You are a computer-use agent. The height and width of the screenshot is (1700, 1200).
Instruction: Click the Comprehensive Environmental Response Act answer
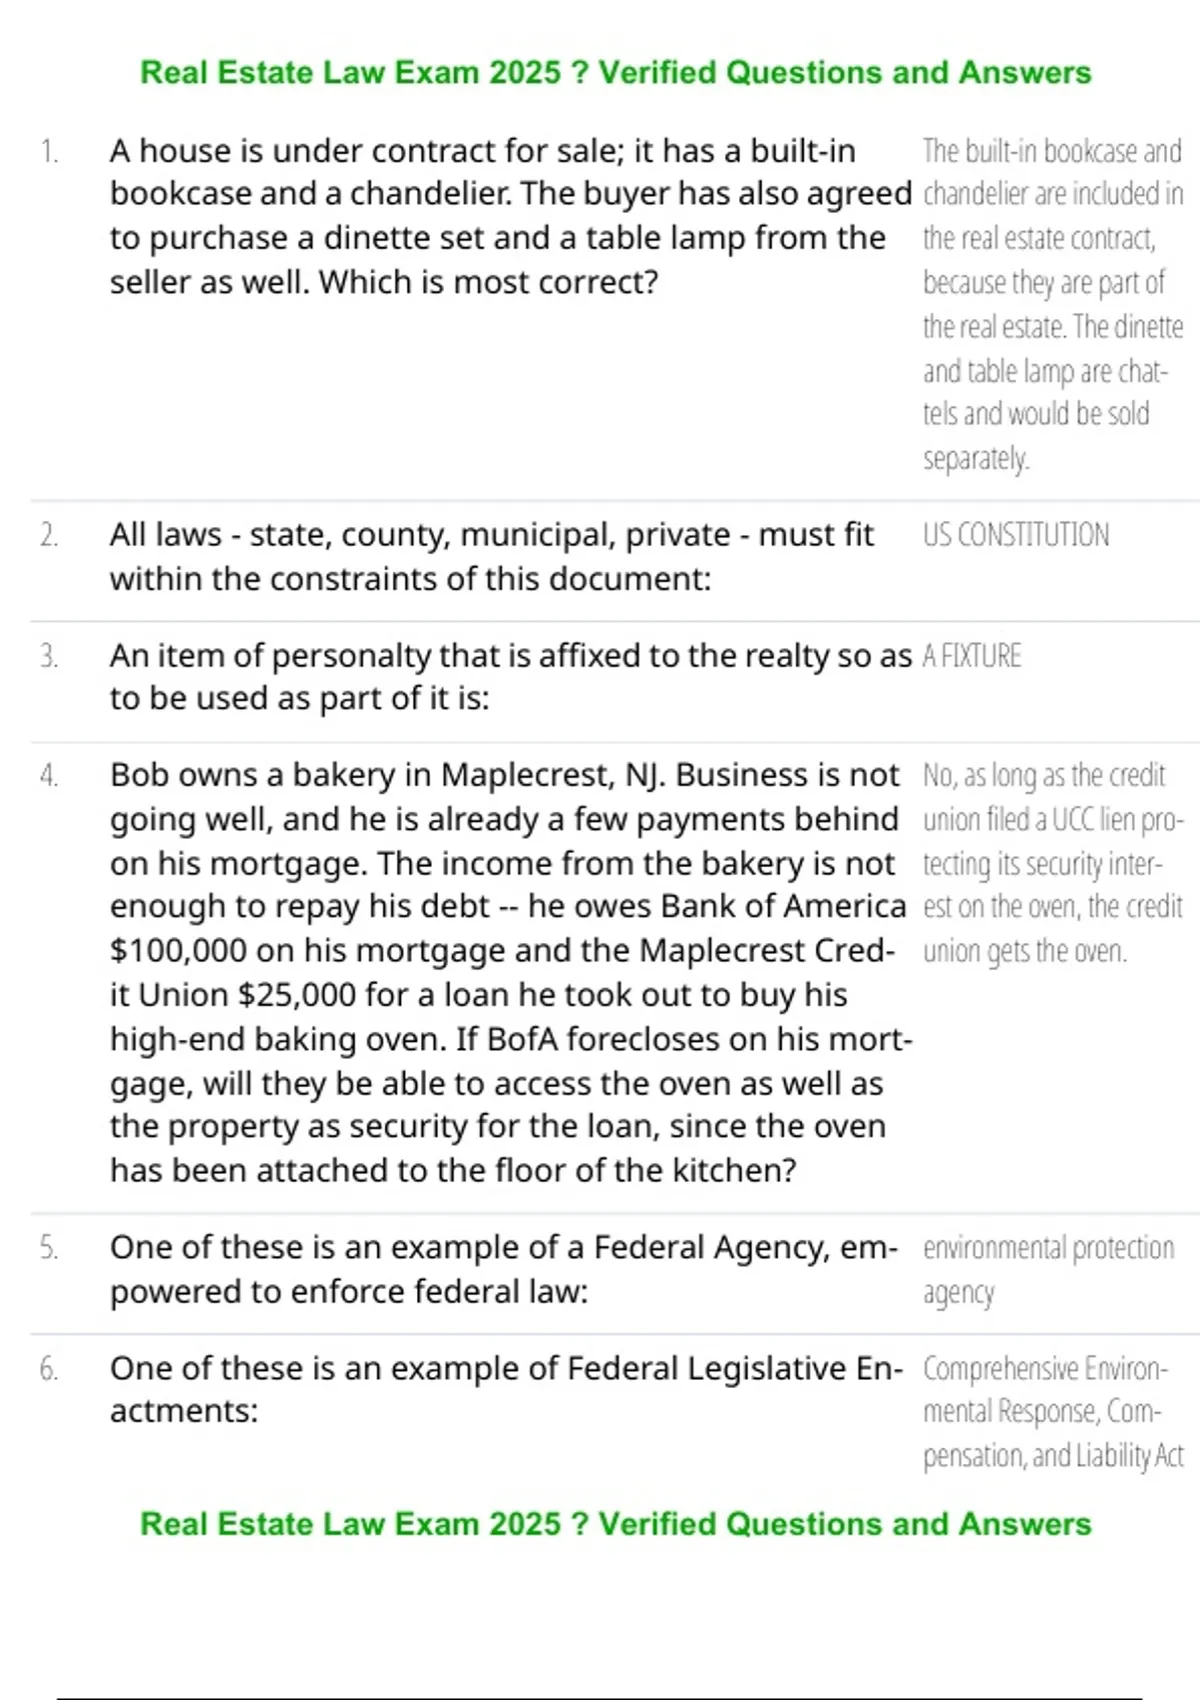click(x=1053, y=1412)
